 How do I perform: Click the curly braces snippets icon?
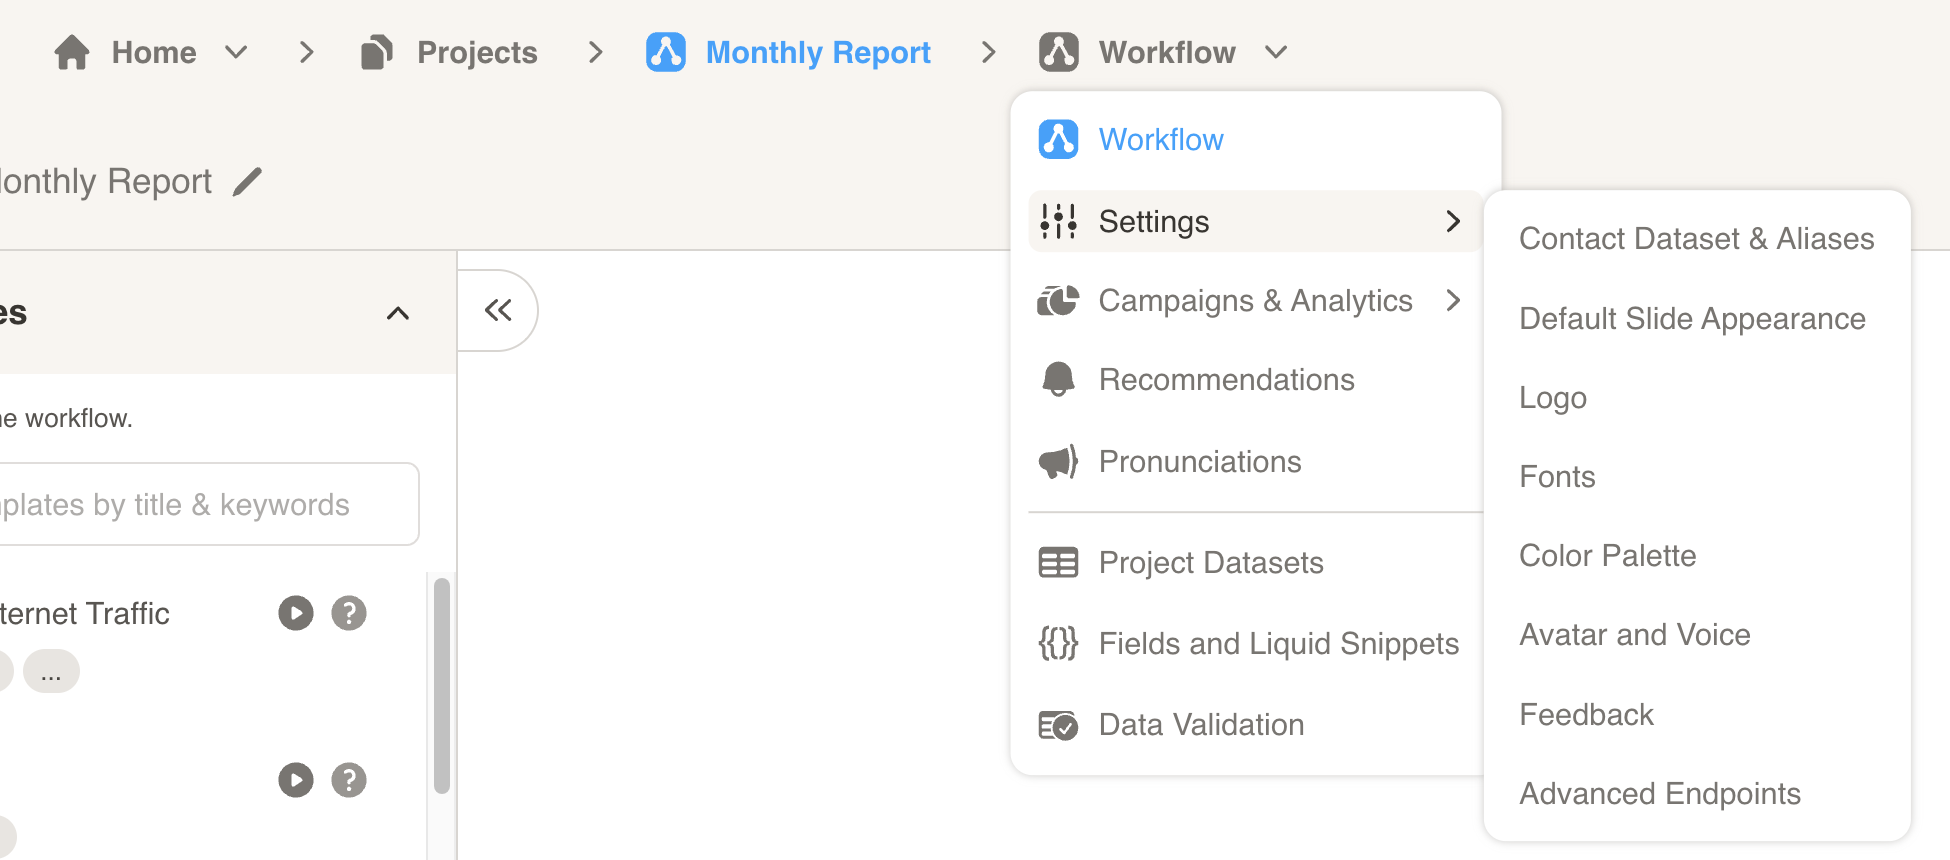pyautogui.click(x=1058, y=644)
